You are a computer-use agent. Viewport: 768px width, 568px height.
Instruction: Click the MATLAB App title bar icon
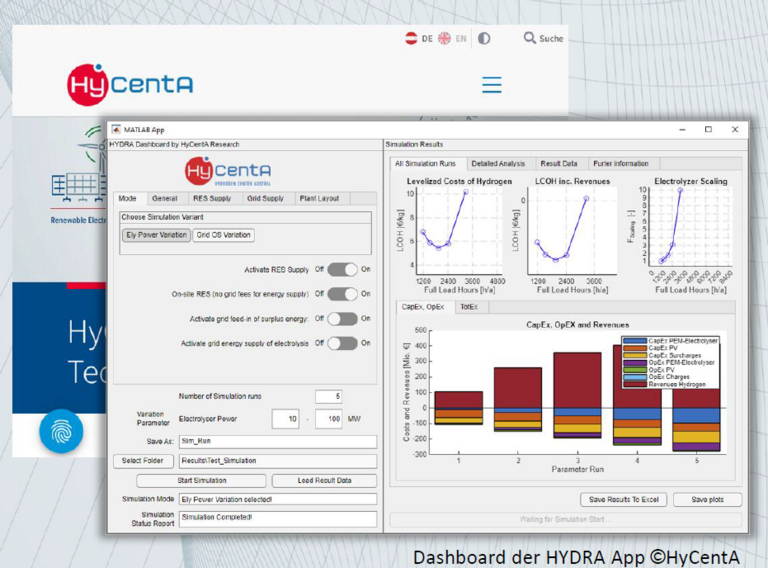pyautogui.click(x=116, y=129)
